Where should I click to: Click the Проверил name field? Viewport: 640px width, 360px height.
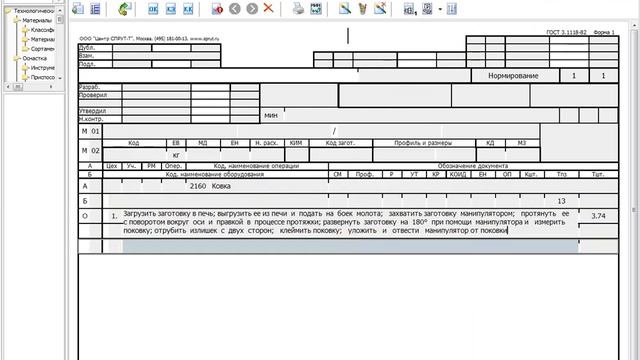point(156,95)
